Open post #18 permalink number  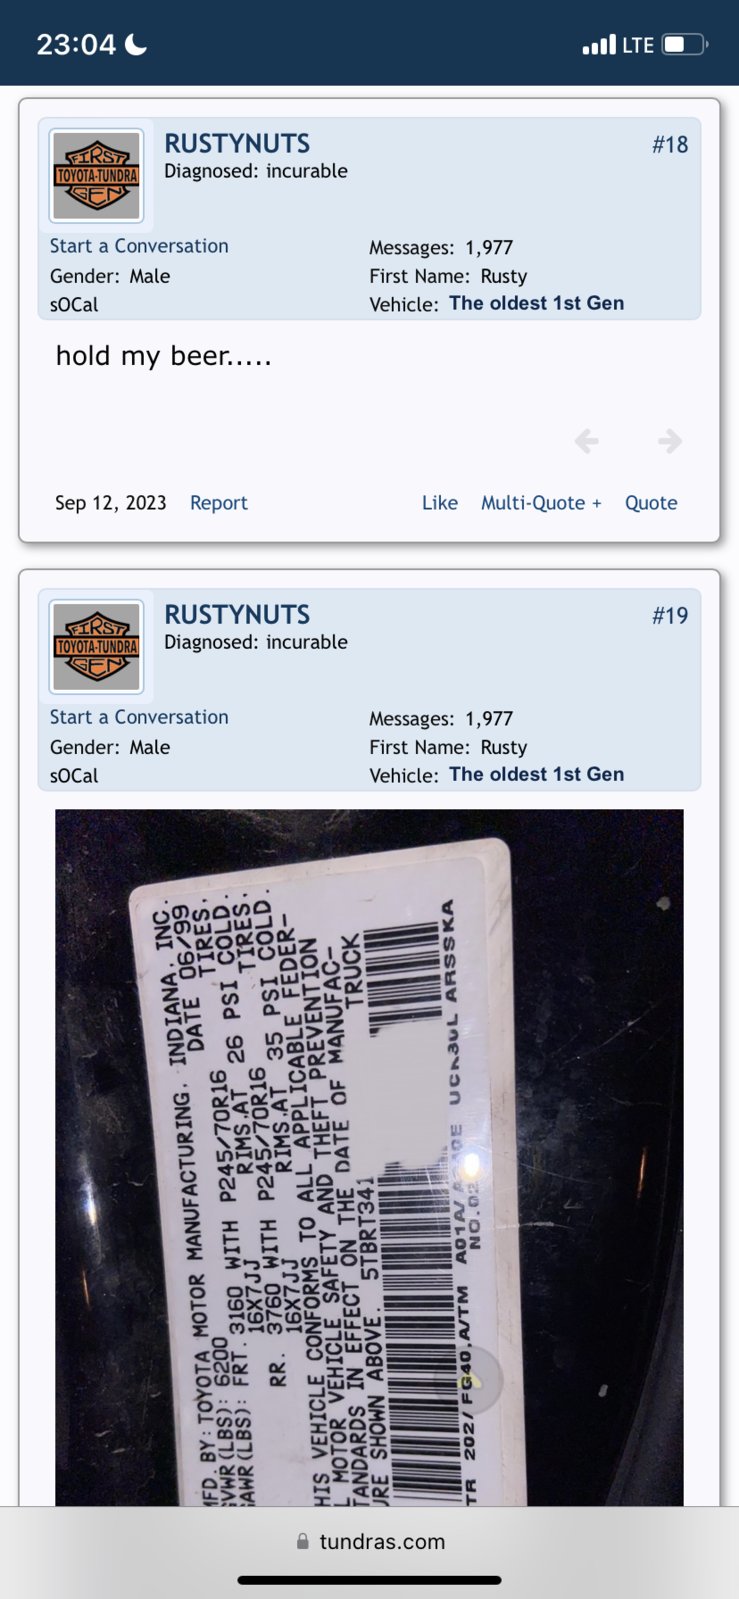coord(670,144)
